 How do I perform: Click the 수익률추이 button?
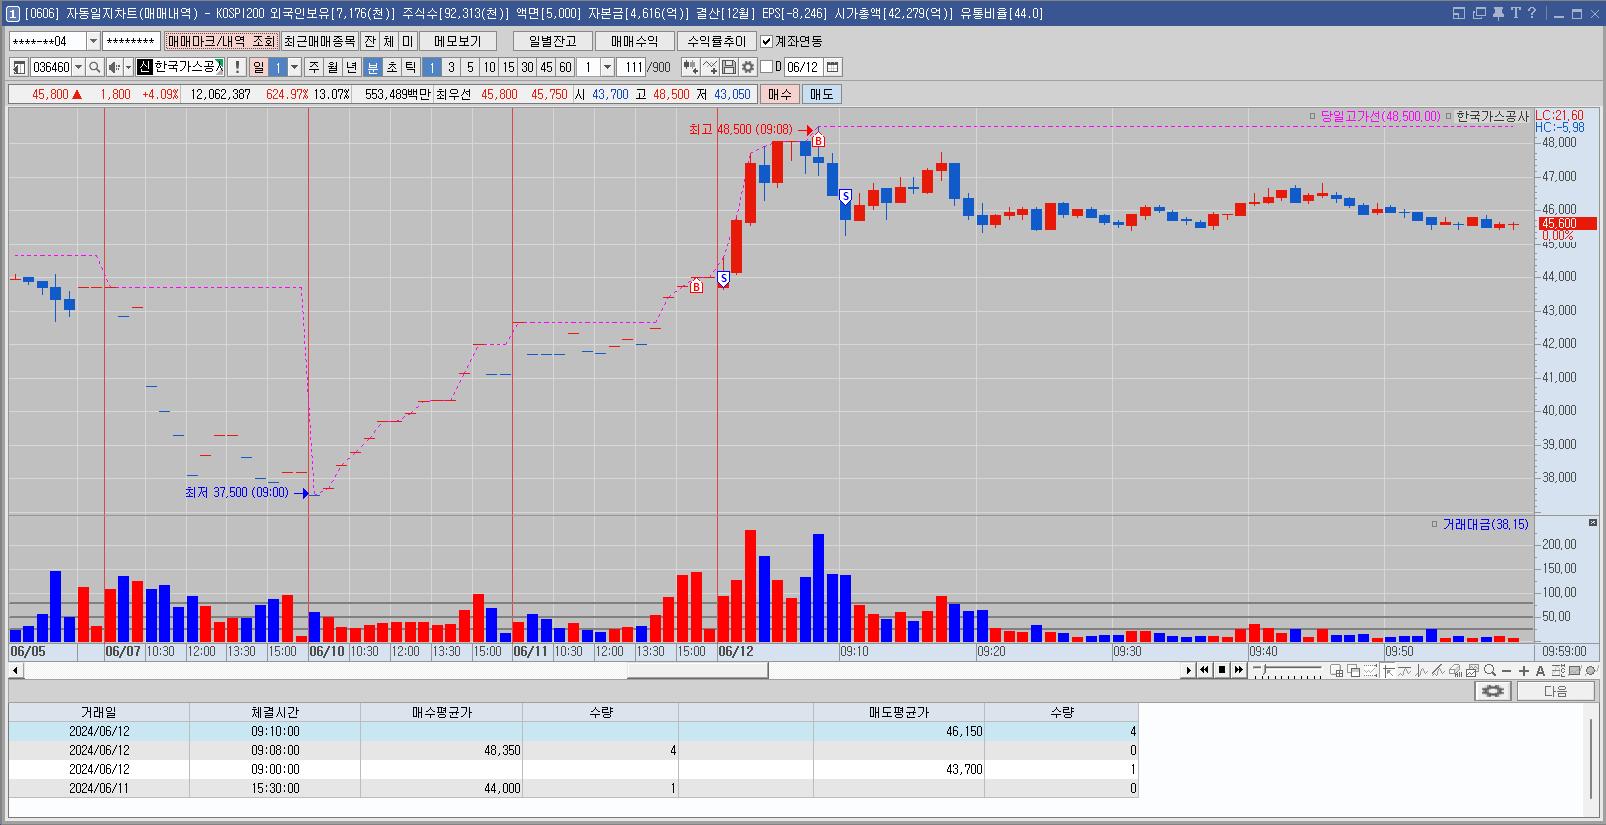tap(716, 41)
